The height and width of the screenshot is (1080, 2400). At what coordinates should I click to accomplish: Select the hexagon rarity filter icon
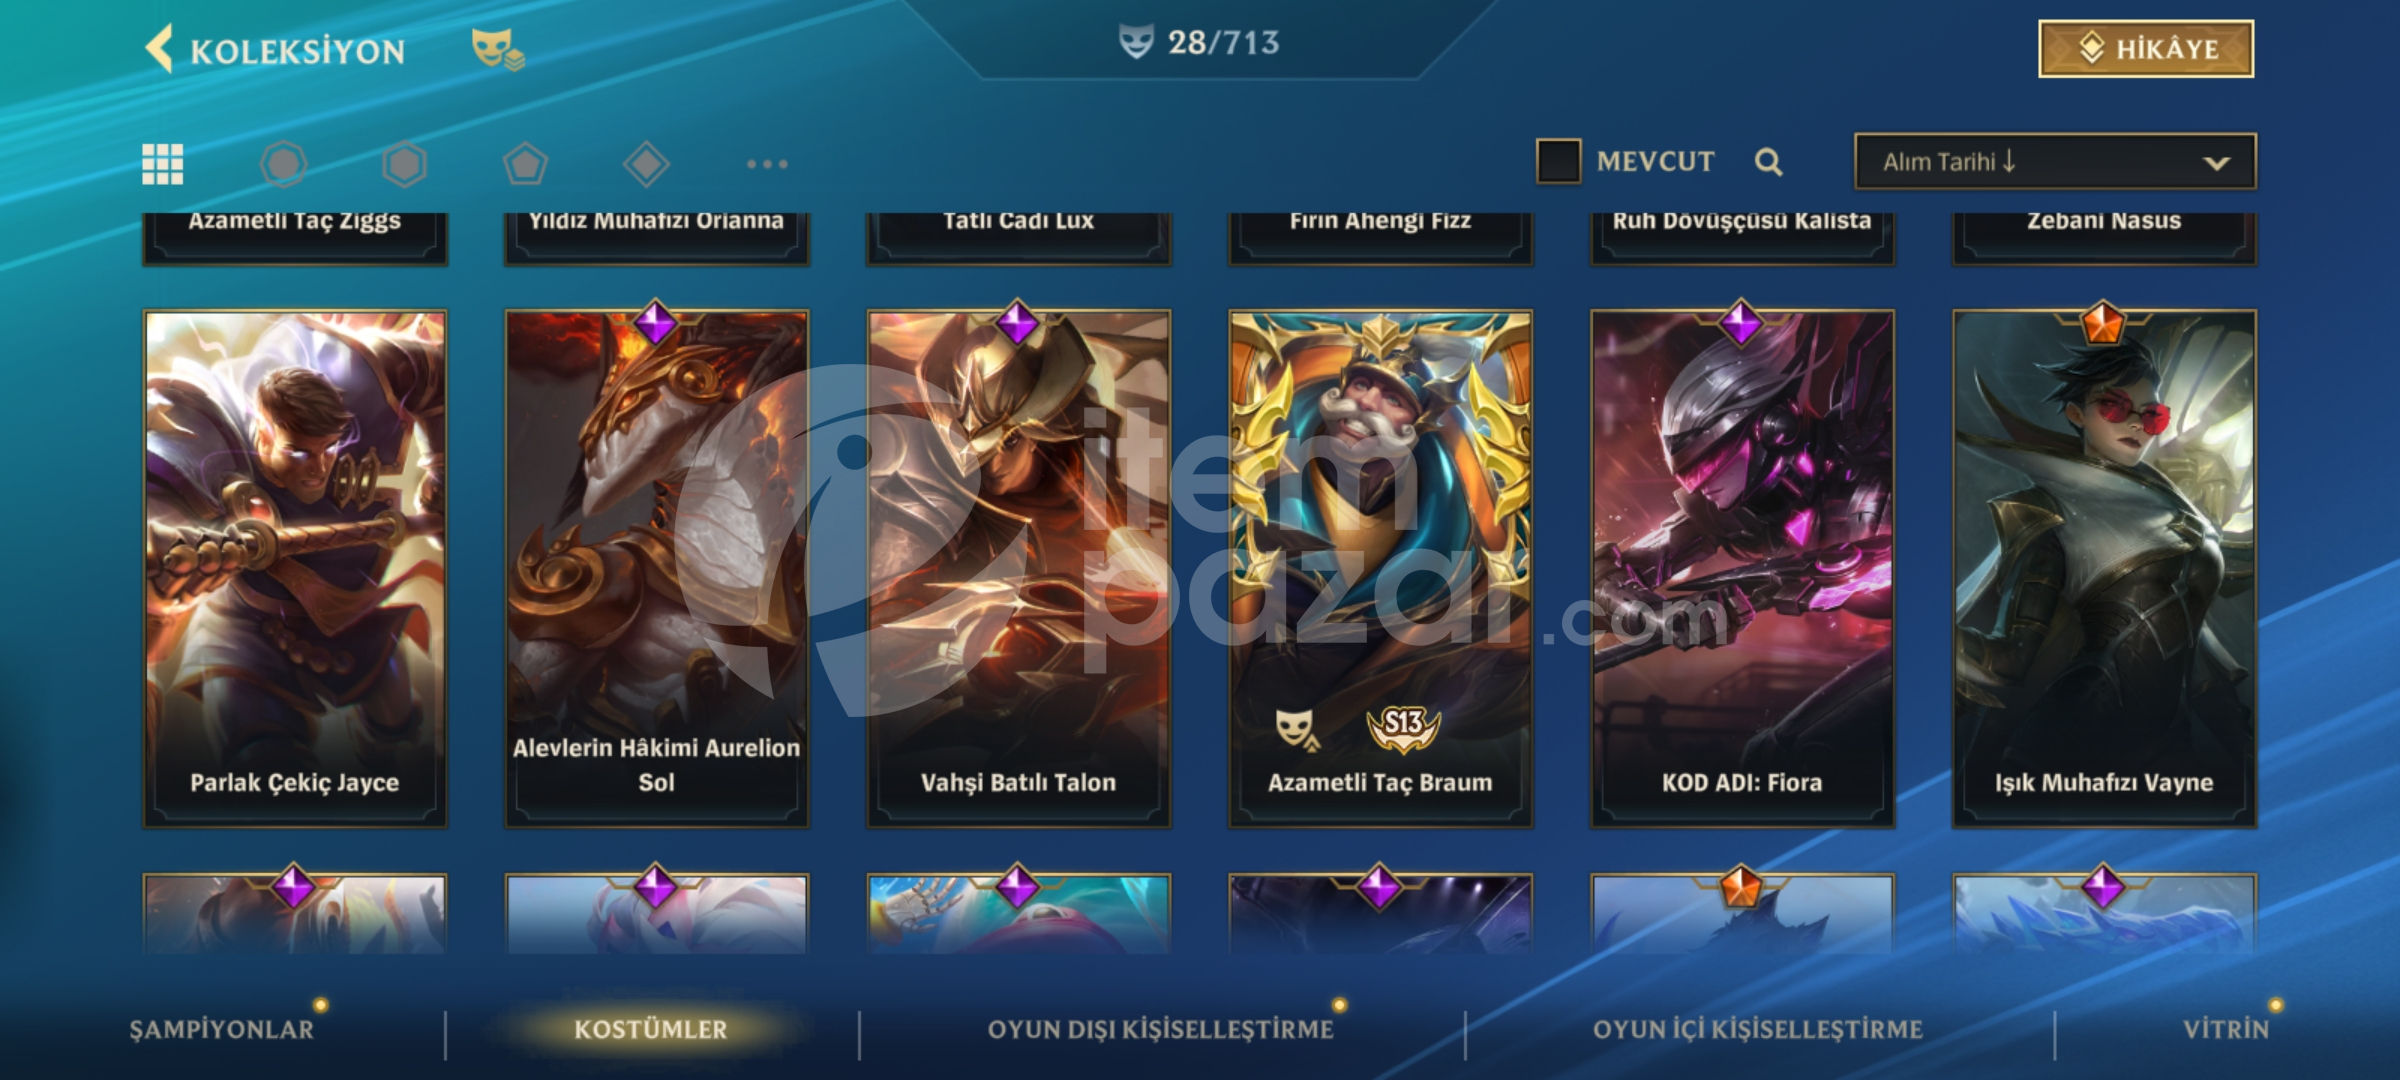click(x=404, y=164)
